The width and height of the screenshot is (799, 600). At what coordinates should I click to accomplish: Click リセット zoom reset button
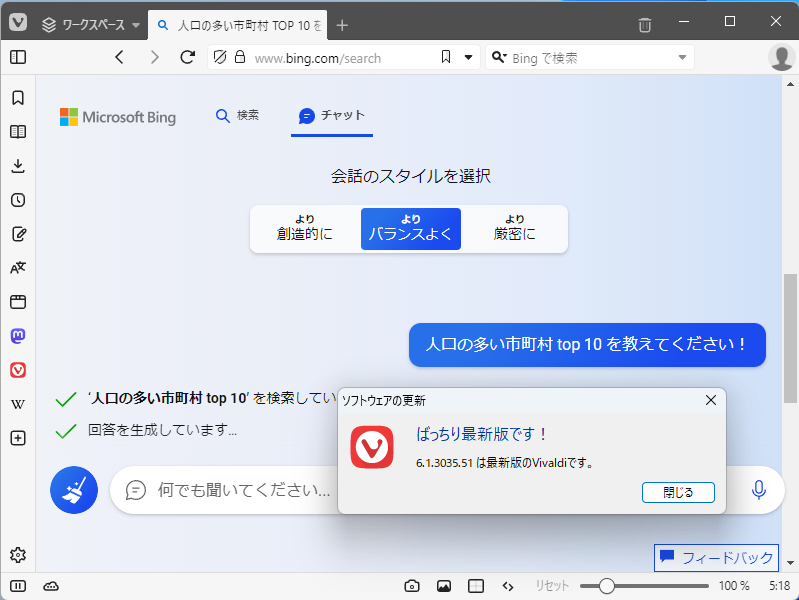click(552, 586)
